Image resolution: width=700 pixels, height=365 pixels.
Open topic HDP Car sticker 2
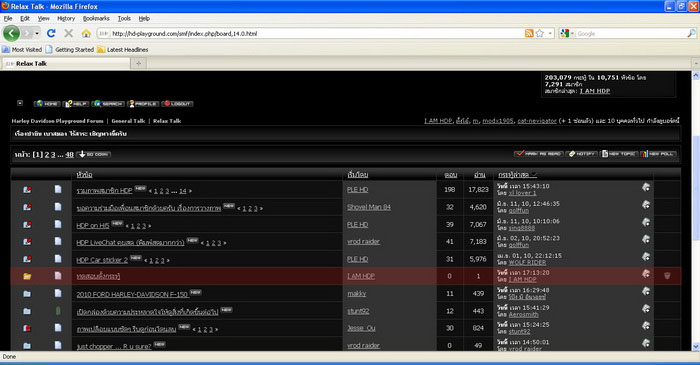coord(102,260)
